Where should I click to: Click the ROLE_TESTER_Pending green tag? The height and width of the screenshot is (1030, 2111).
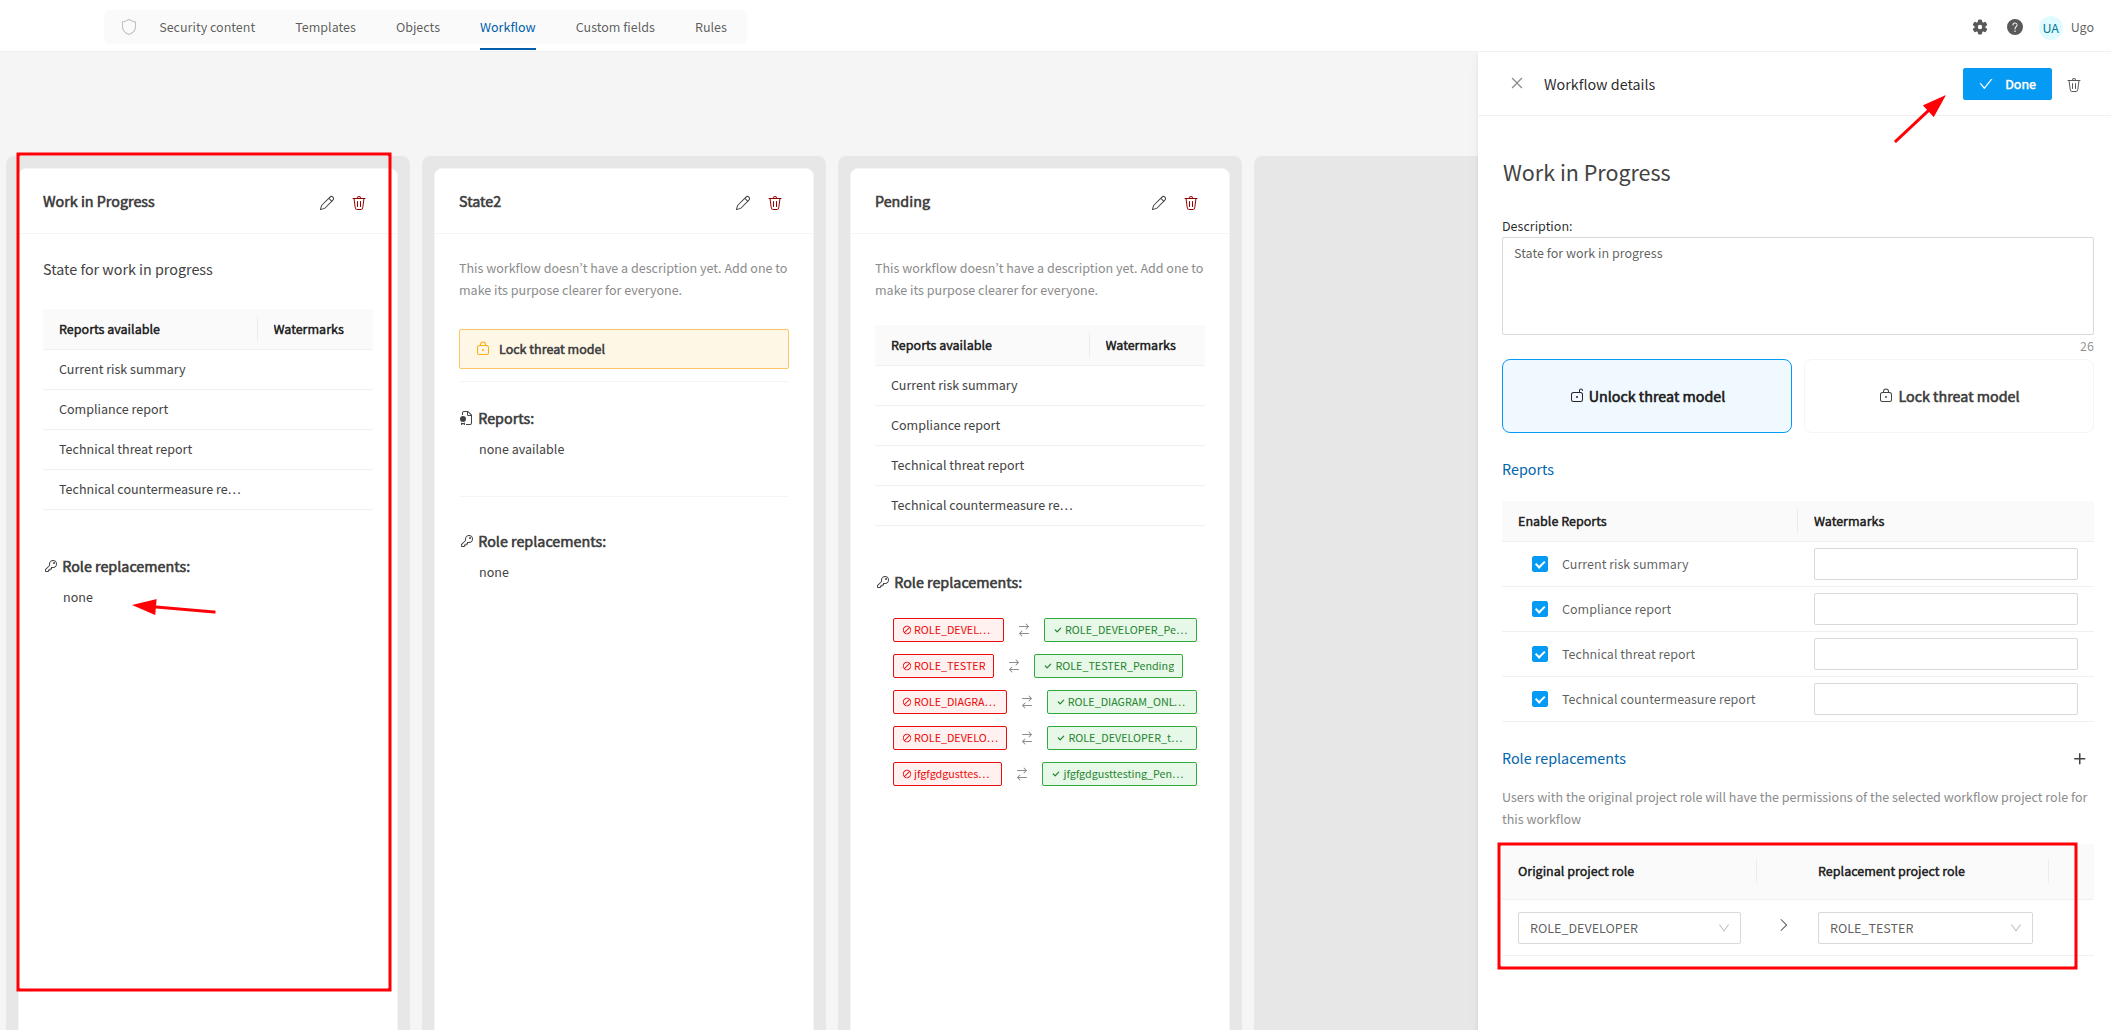click(x=1108, y=666)
